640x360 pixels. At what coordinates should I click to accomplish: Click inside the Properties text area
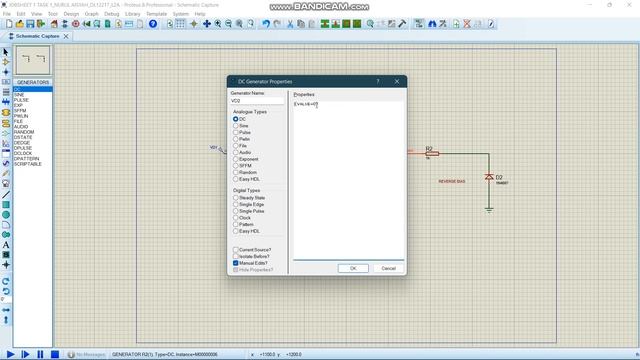pyautogui.click(x=349, y=180)
